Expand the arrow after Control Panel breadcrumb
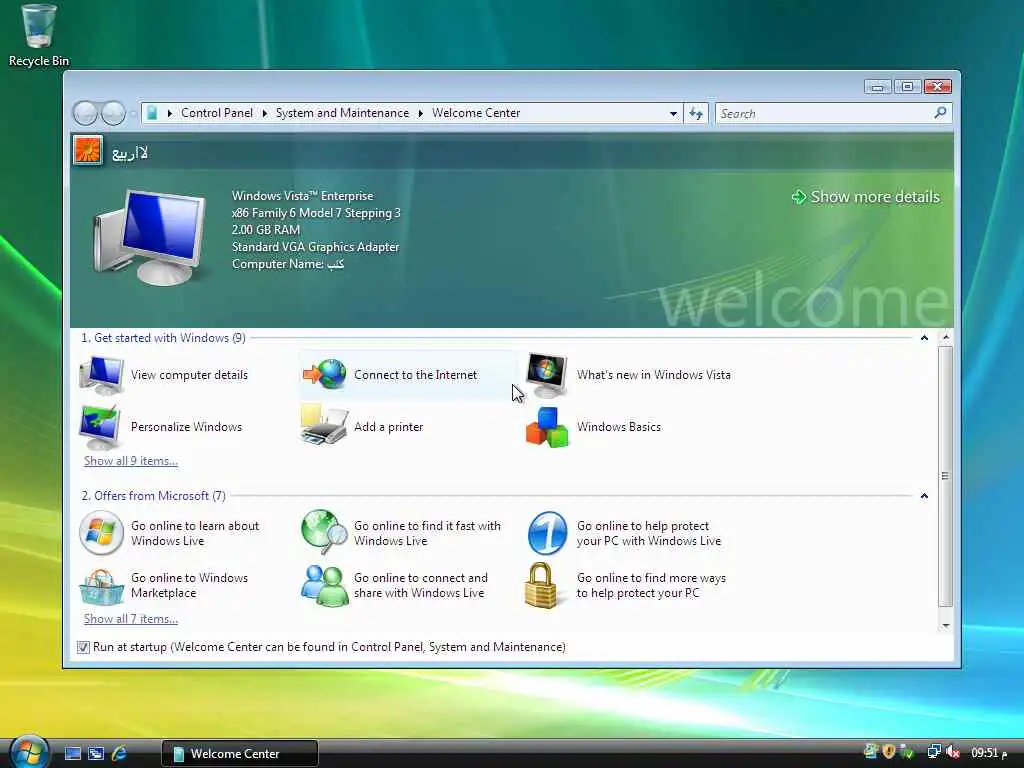 pyautogui.click(x=264, y=114)
